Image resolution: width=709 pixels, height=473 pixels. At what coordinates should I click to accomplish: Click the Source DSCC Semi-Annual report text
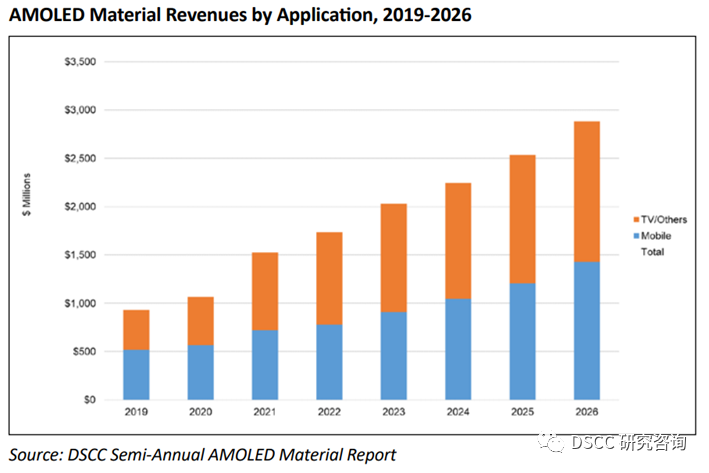(x=203, y=455)
